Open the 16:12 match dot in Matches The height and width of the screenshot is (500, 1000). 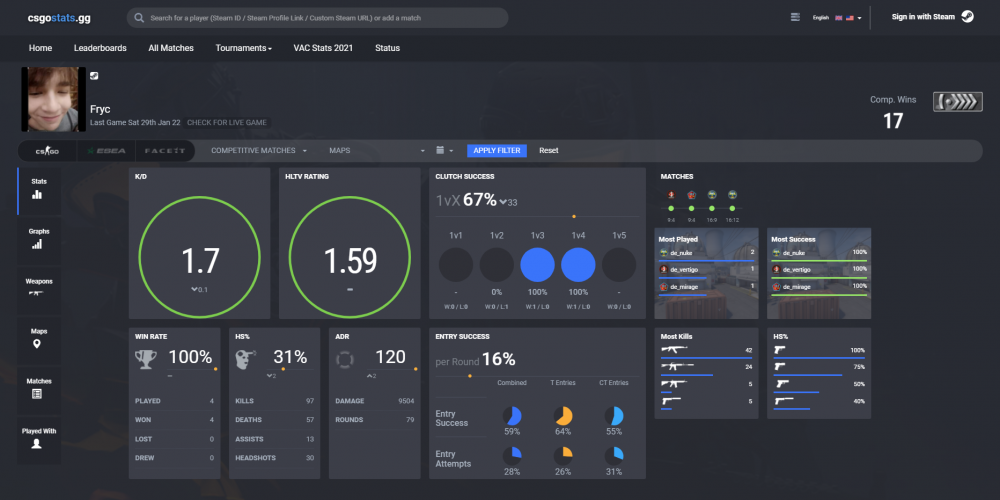tap(732, 209)
